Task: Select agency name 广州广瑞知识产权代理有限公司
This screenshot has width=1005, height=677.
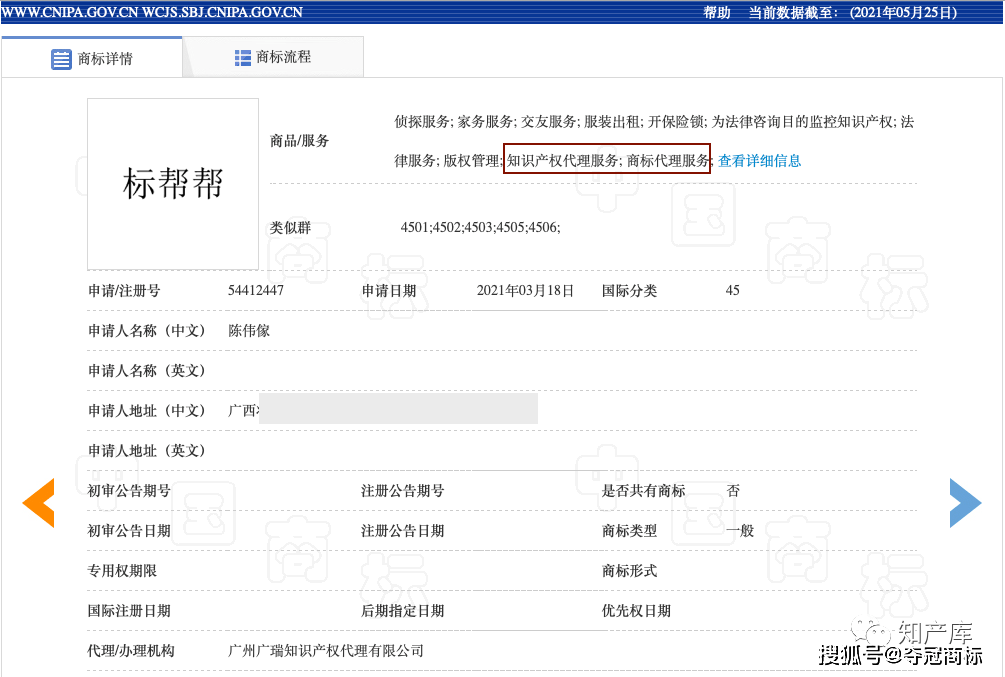Action: (326, 651)
